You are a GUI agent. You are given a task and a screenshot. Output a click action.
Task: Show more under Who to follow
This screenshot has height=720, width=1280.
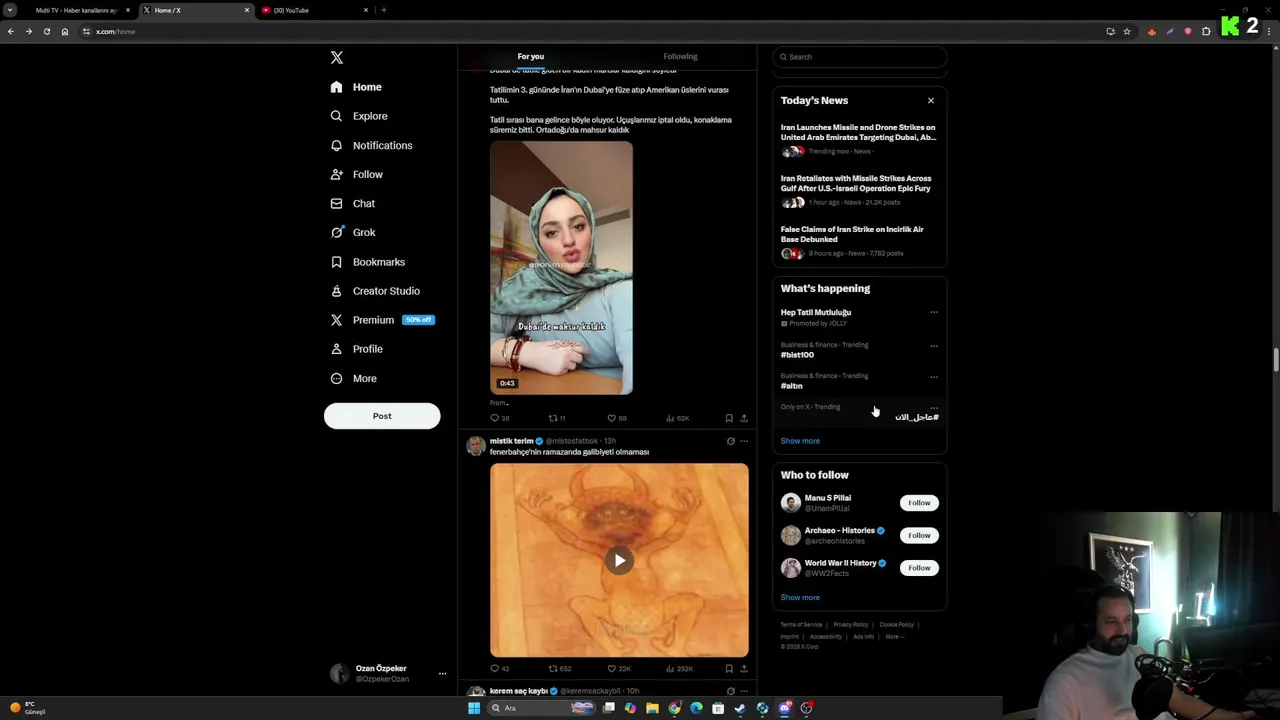pos(800,598)
